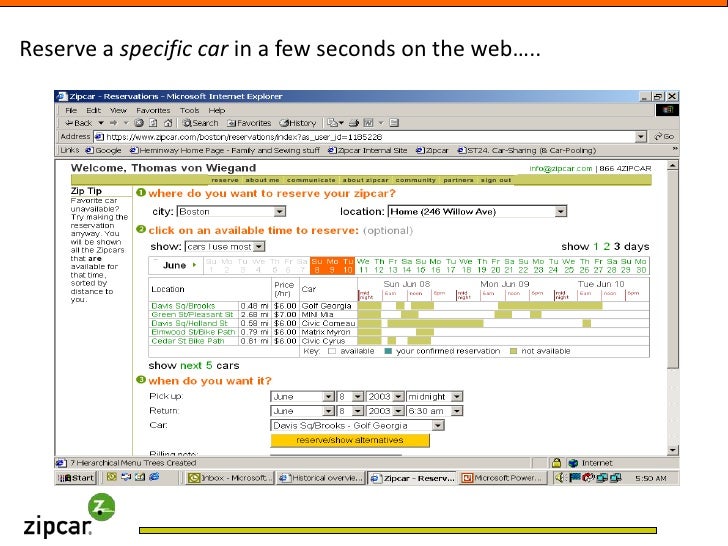Viewport: 728px width, 546px height.
Task: Click the Forward arrow in IE toolbar
Action: tap(113, 123)
